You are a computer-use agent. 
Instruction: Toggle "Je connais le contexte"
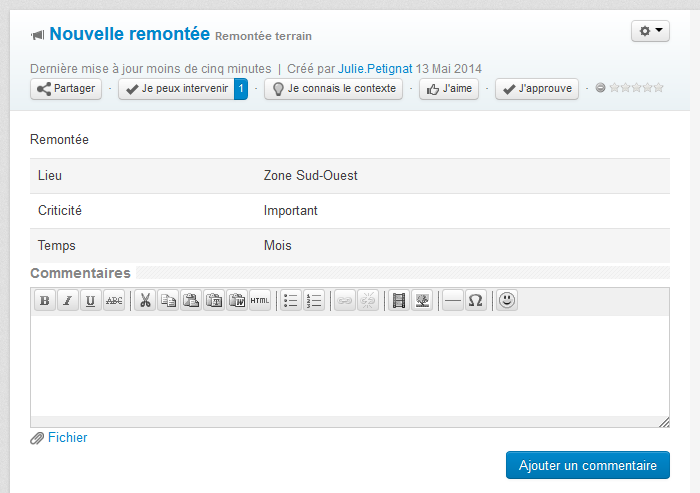[x=333, y=89]
